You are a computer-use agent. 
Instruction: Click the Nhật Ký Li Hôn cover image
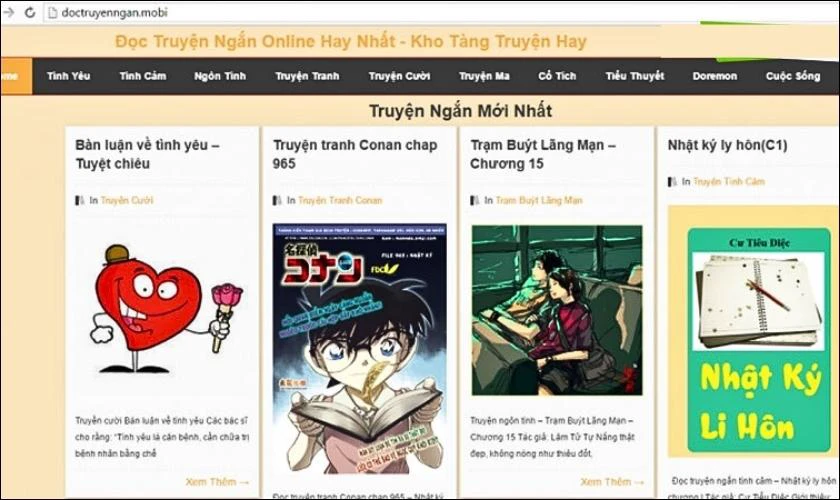pos(759,340)
